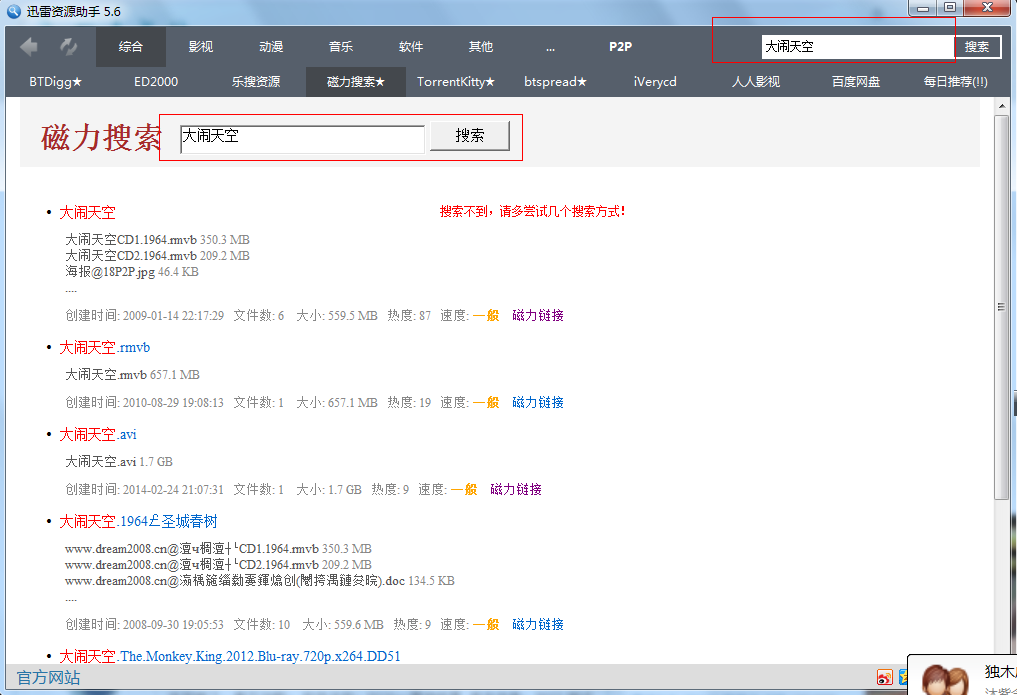Screen dimensions: 1017x695
Task: Click the 文件数: 10 value
Action: point(262,624)
